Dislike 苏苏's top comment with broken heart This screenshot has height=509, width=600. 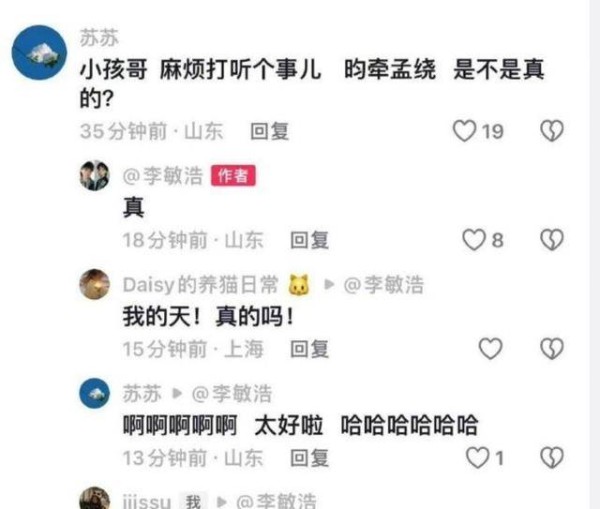coord(552,131)
